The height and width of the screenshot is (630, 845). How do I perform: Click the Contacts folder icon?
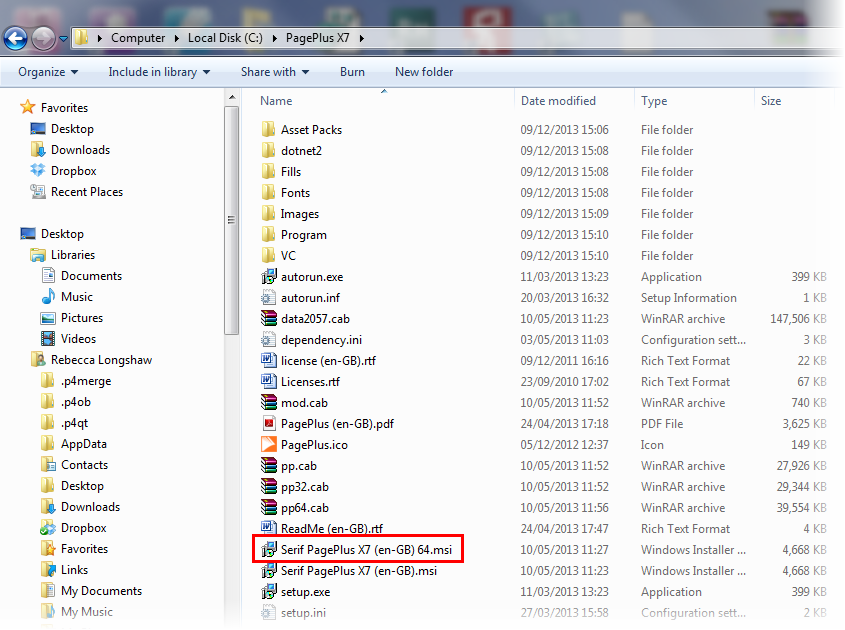(48, 465)
